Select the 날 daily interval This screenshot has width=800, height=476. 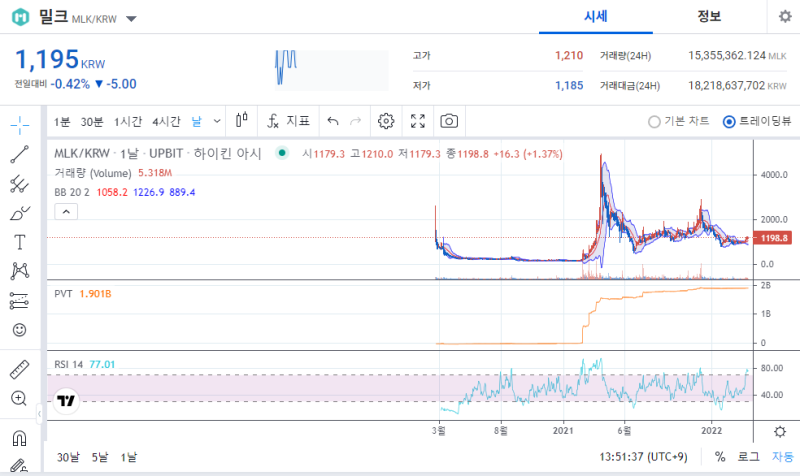point(196,122)
